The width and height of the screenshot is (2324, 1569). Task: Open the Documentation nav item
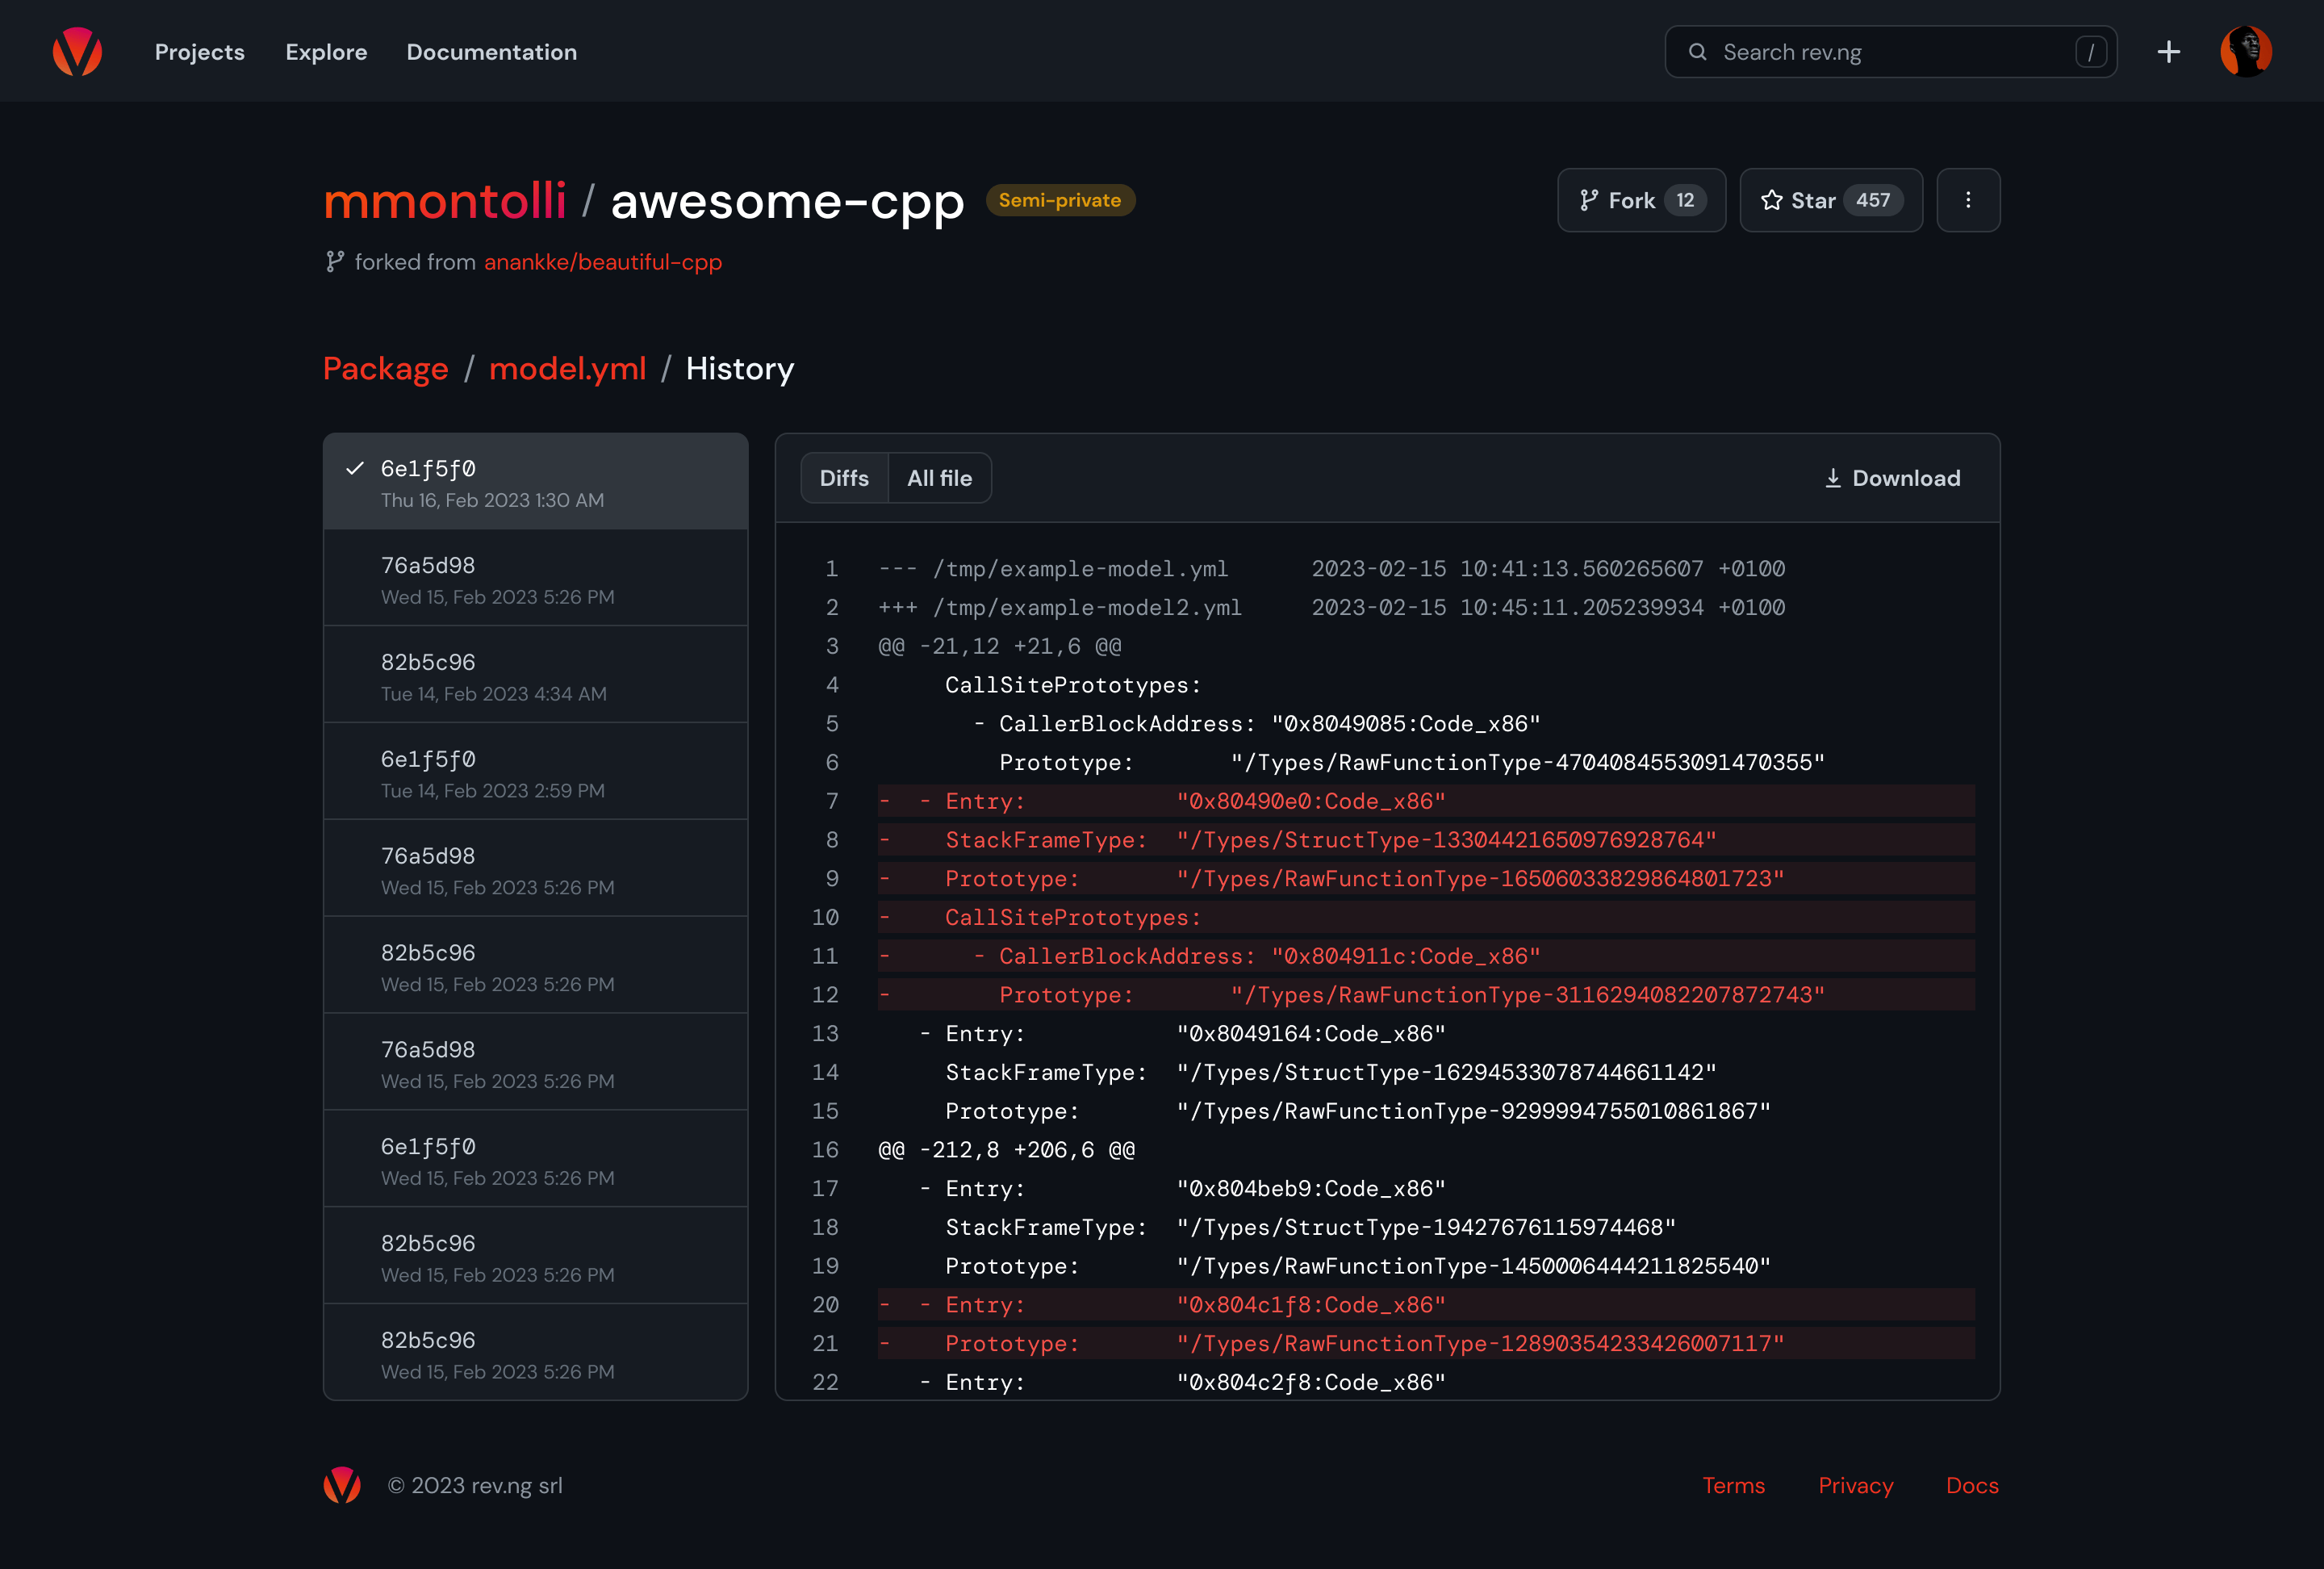coord(491,52)
